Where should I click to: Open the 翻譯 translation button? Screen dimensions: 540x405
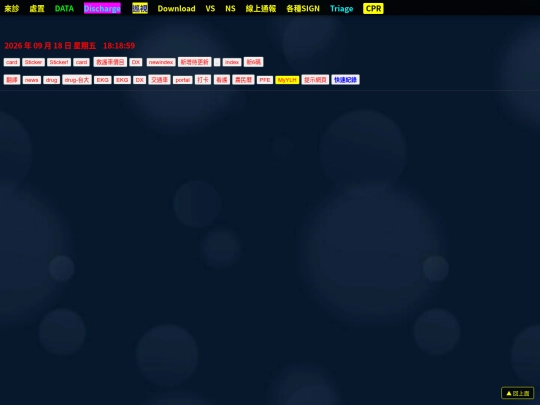coord(12,80)
